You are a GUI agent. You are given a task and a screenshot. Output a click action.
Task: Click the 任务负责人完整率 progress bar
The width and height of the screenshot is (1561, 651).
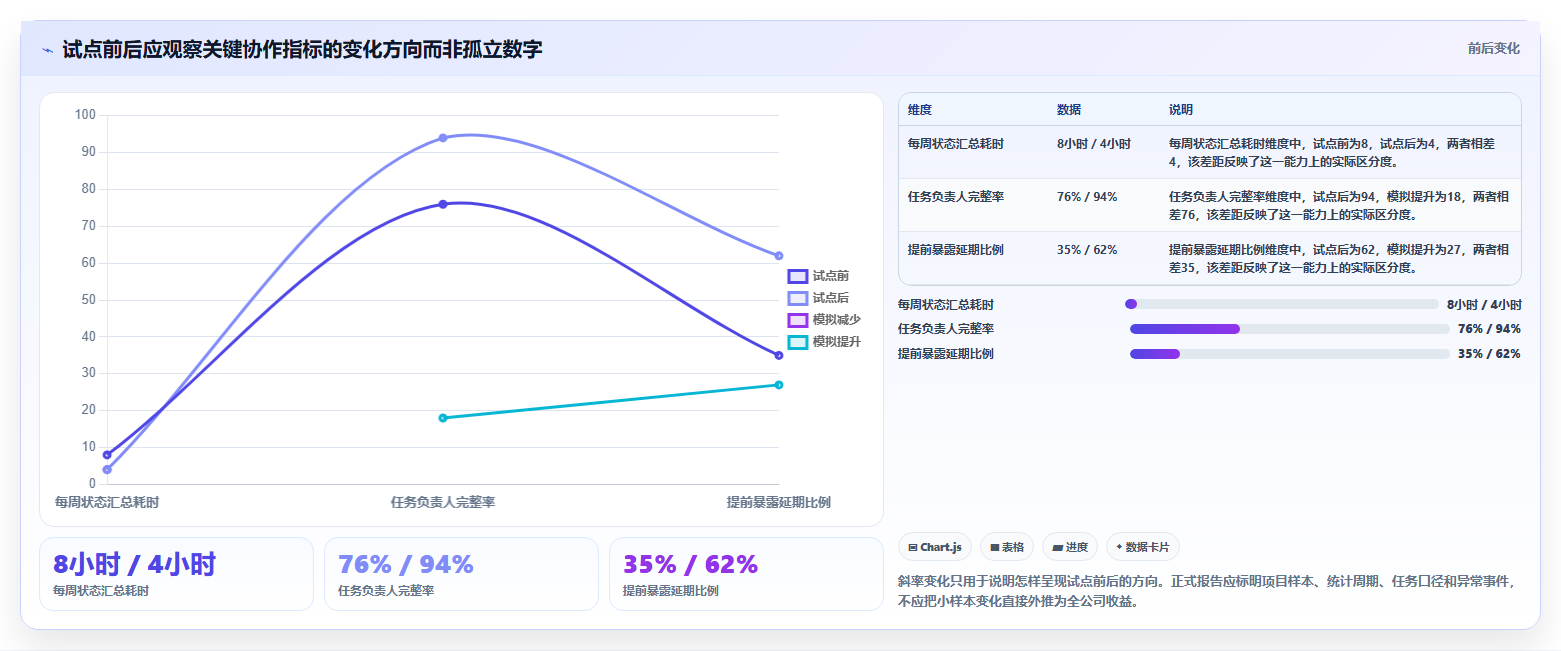(x=1289, y=329)
